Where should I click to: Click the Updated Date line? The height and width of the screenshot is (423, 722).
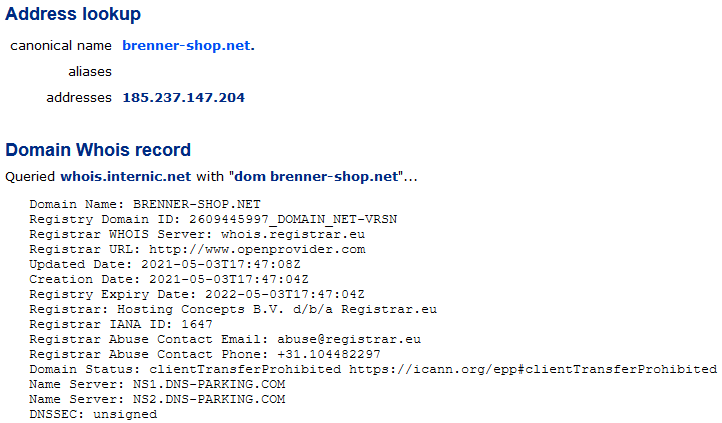tap(165, 264)
